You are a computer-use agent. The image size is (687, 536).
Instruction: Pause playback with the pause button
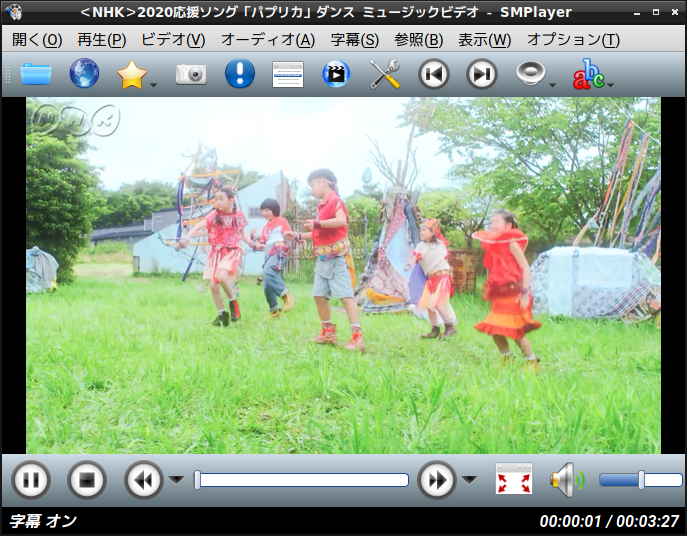coord(31,480)
